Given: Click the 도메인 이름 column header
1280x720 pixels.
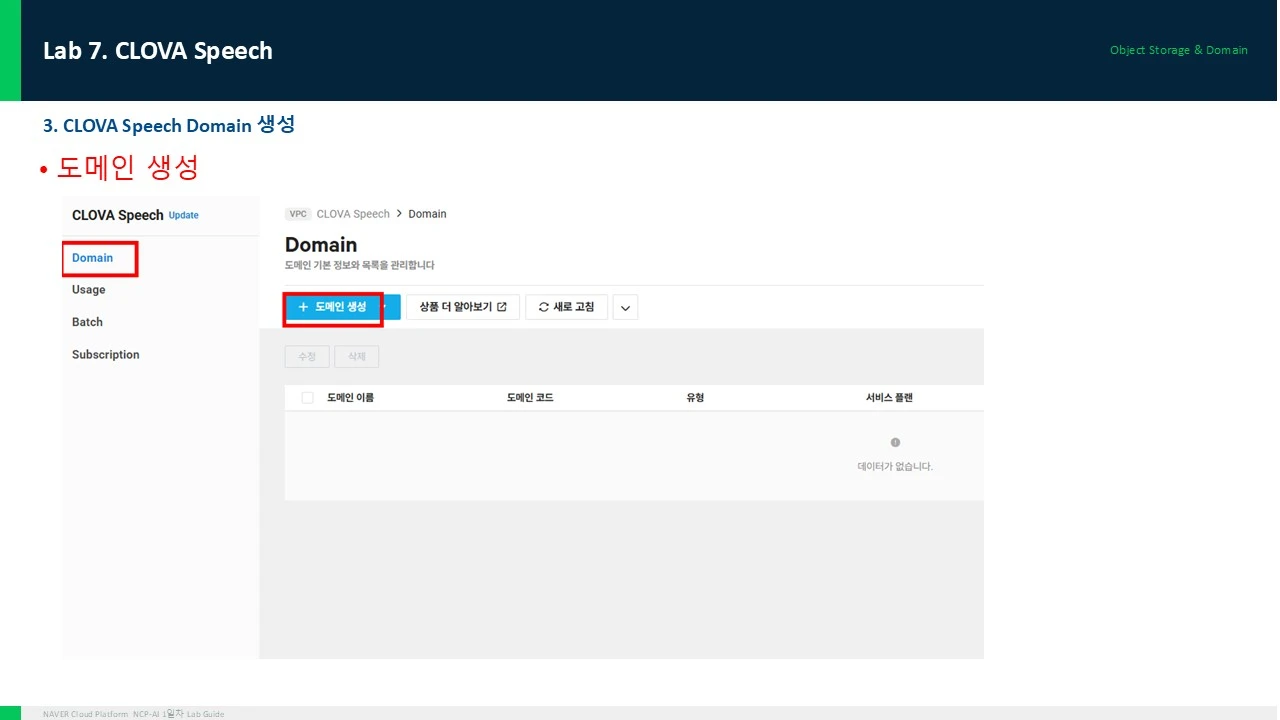Looking at the screenshot, I should 351,398.
